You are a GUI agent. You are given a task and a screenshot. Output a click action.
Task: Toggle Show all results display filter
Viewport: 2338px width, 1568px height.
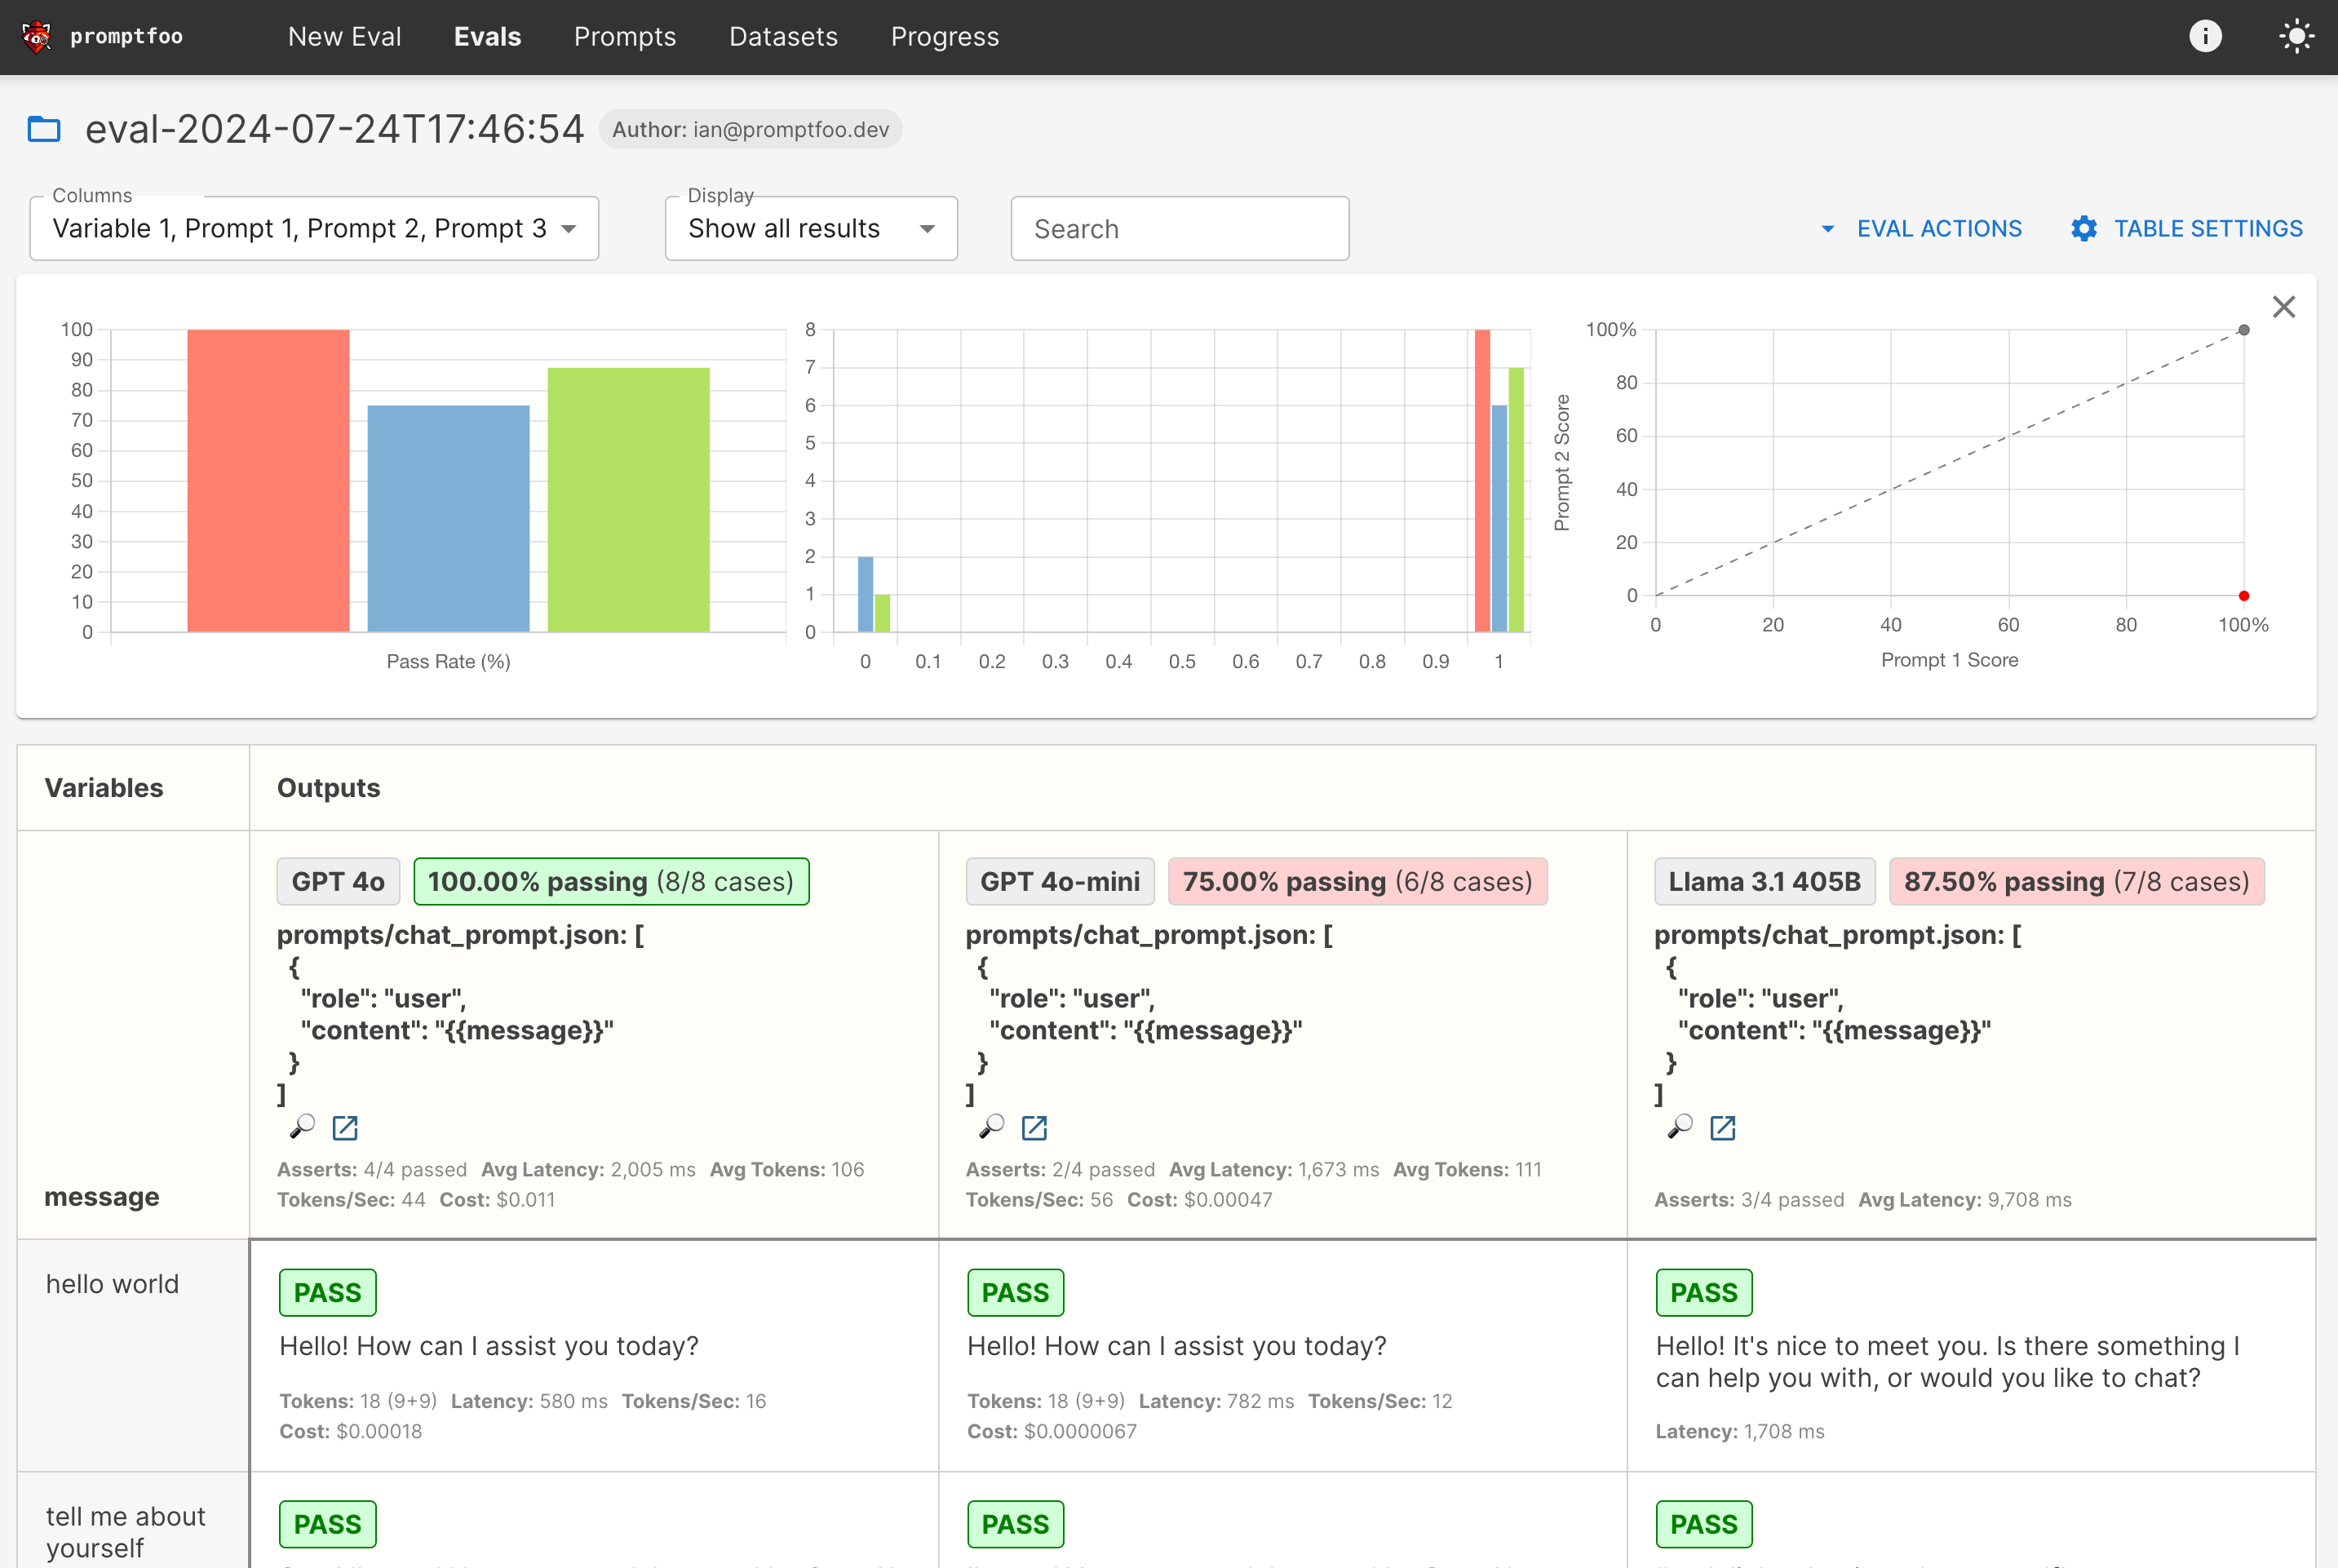tap(808, 228)
